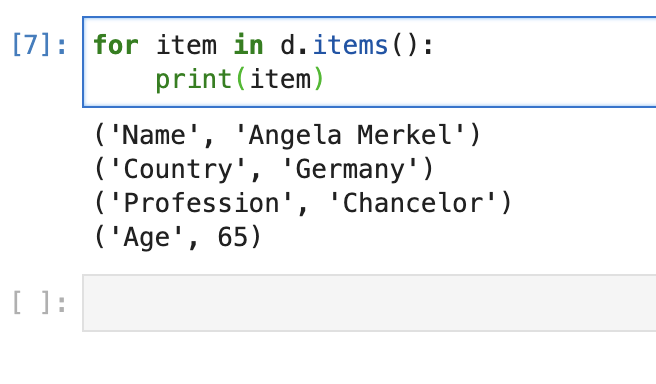
Task: Click the 'd' dictionary variable in code
Action: pyautogui.click(x=288, y=45)
